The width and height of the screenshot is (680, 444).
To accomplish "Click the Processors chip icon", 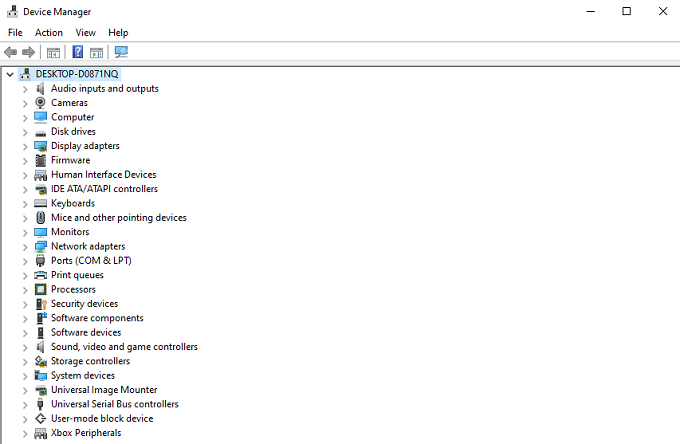I will 40,289.
